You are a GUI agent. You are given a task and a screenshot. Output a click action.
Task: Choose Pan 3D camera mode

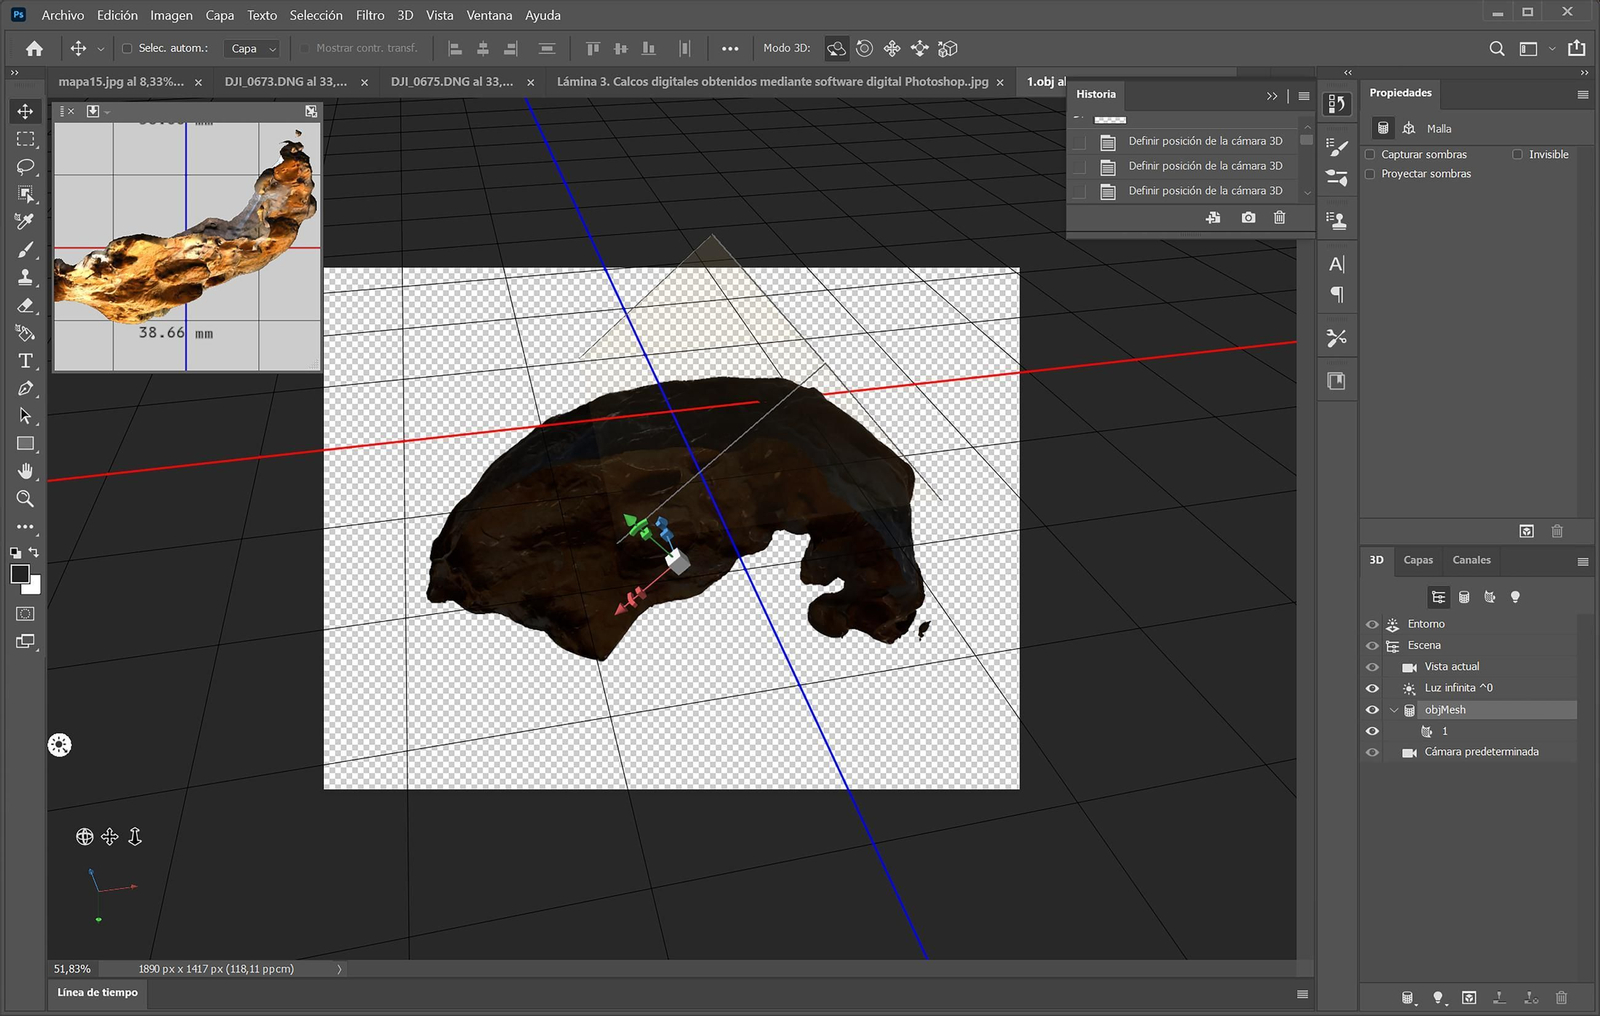tap(892, 48)
